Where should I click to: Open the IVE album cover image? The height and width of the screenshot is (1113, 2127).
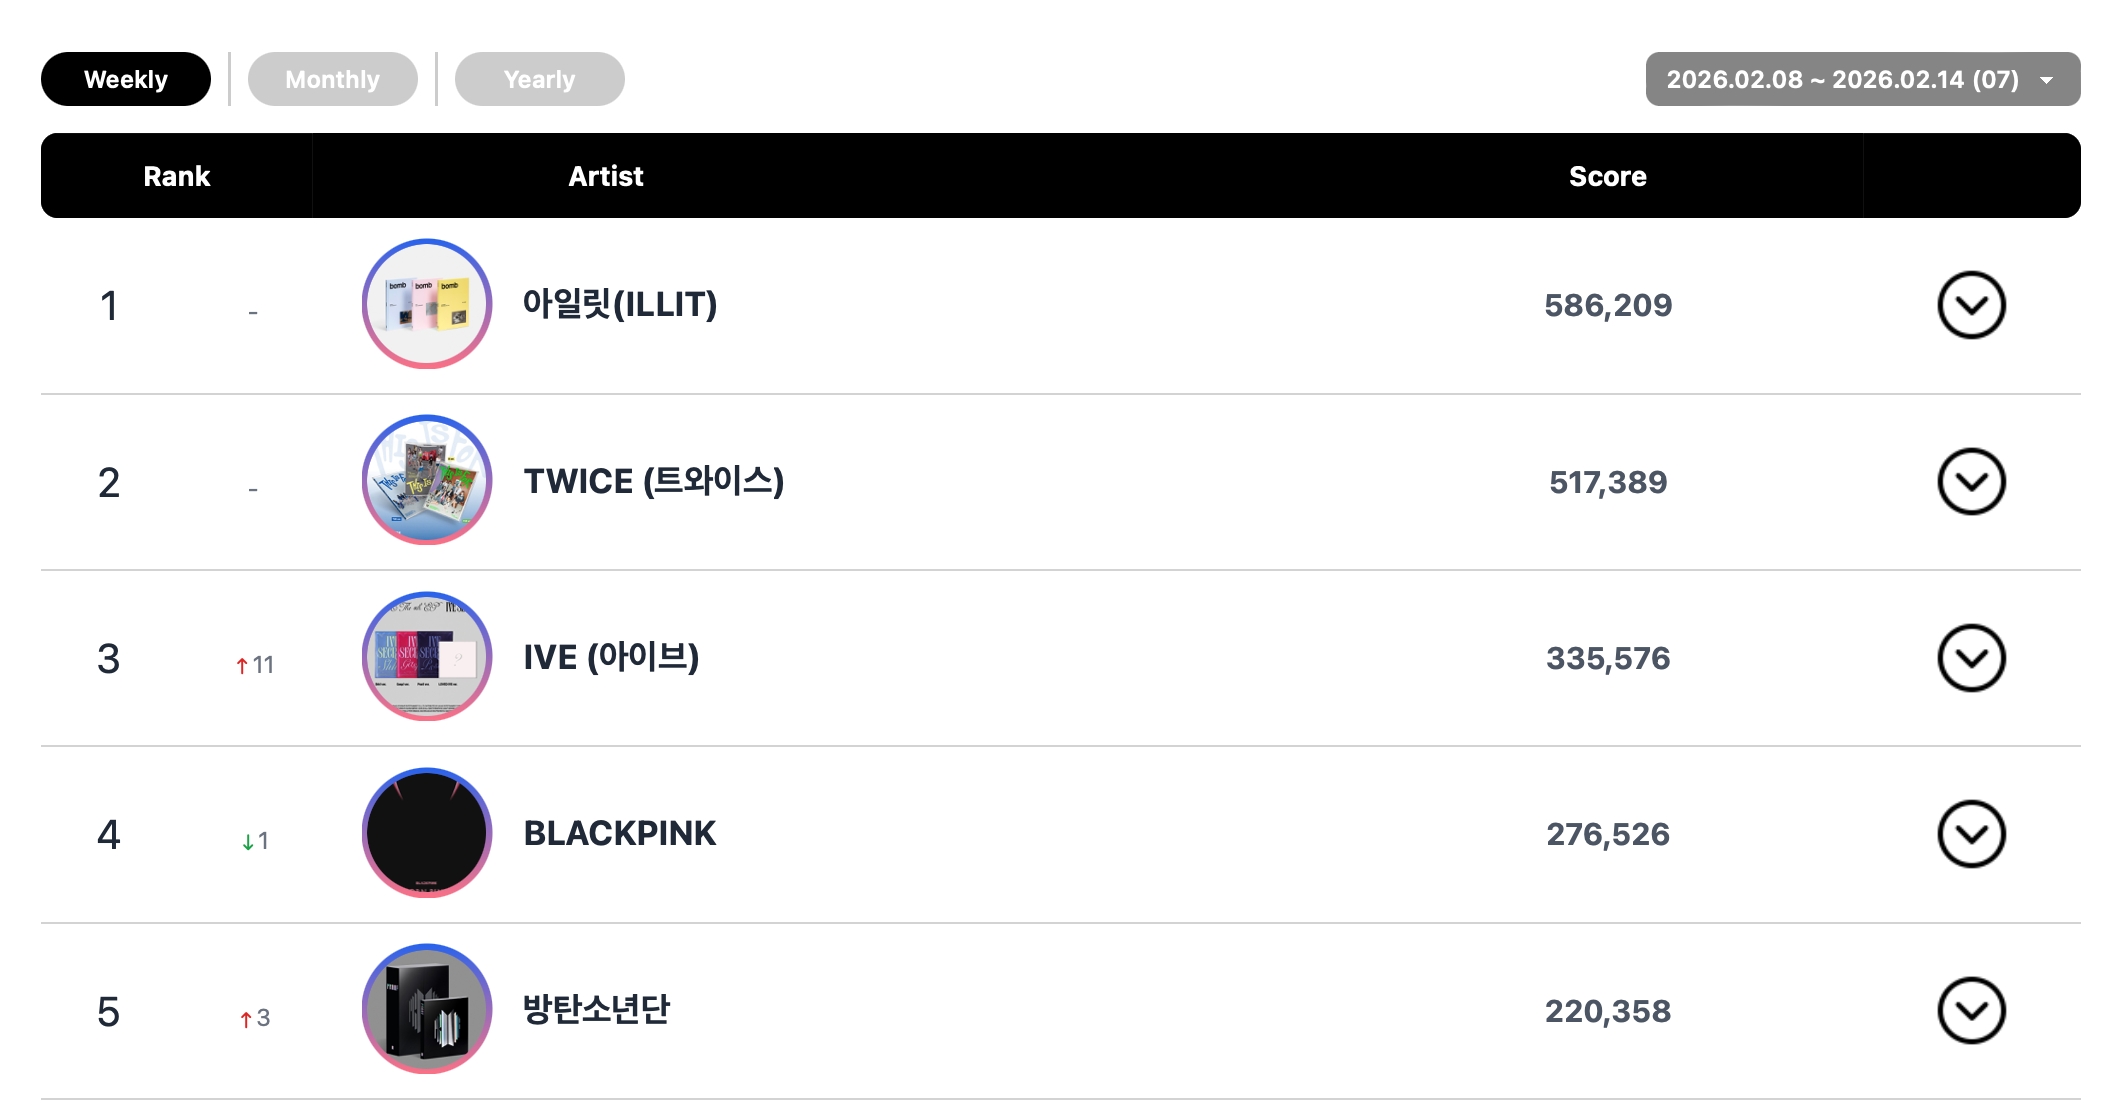click(427, 657)
